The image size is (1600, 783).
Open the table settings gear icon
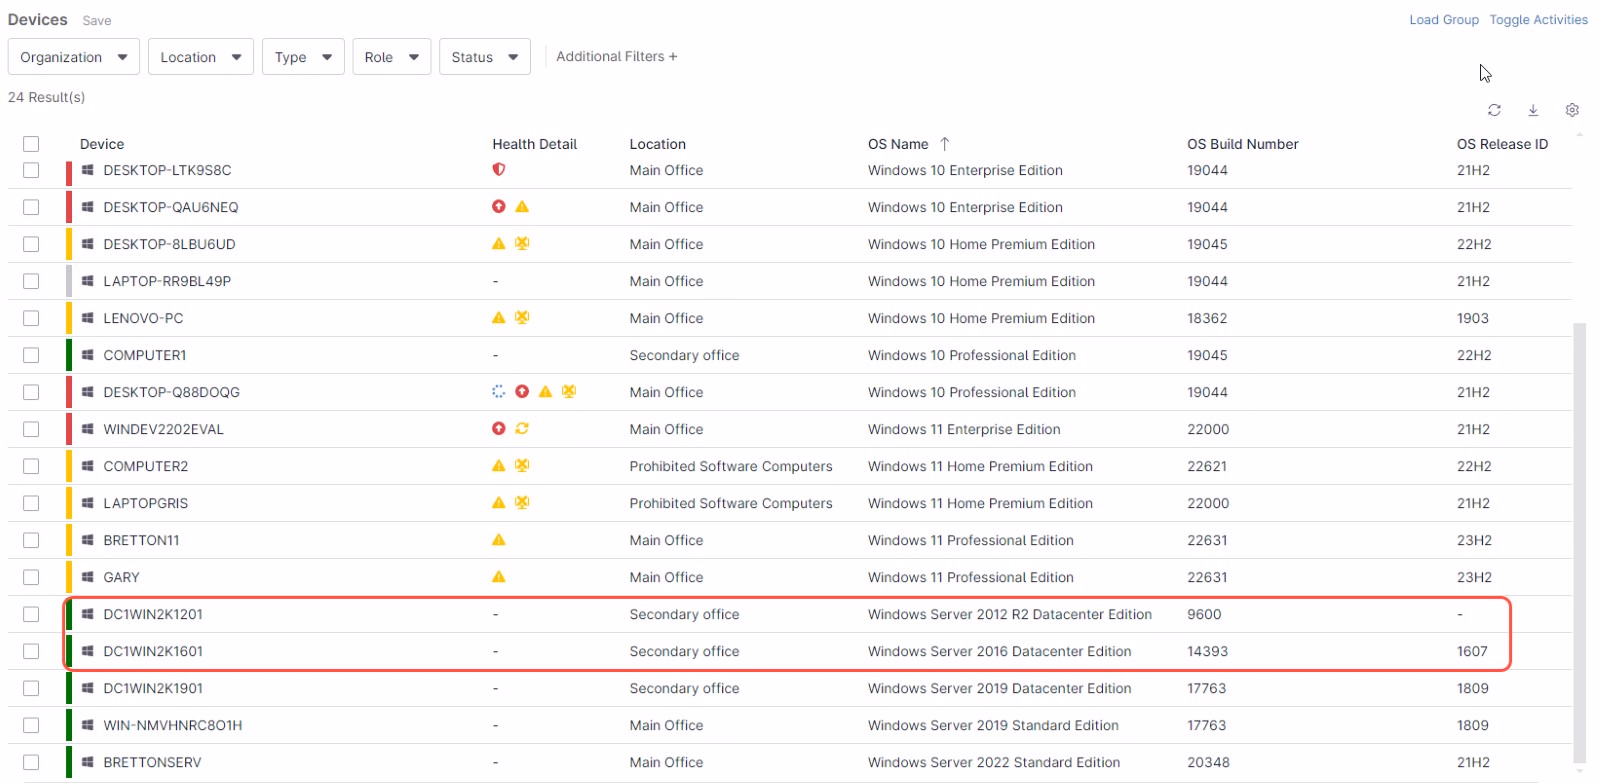pos(1572,110)
